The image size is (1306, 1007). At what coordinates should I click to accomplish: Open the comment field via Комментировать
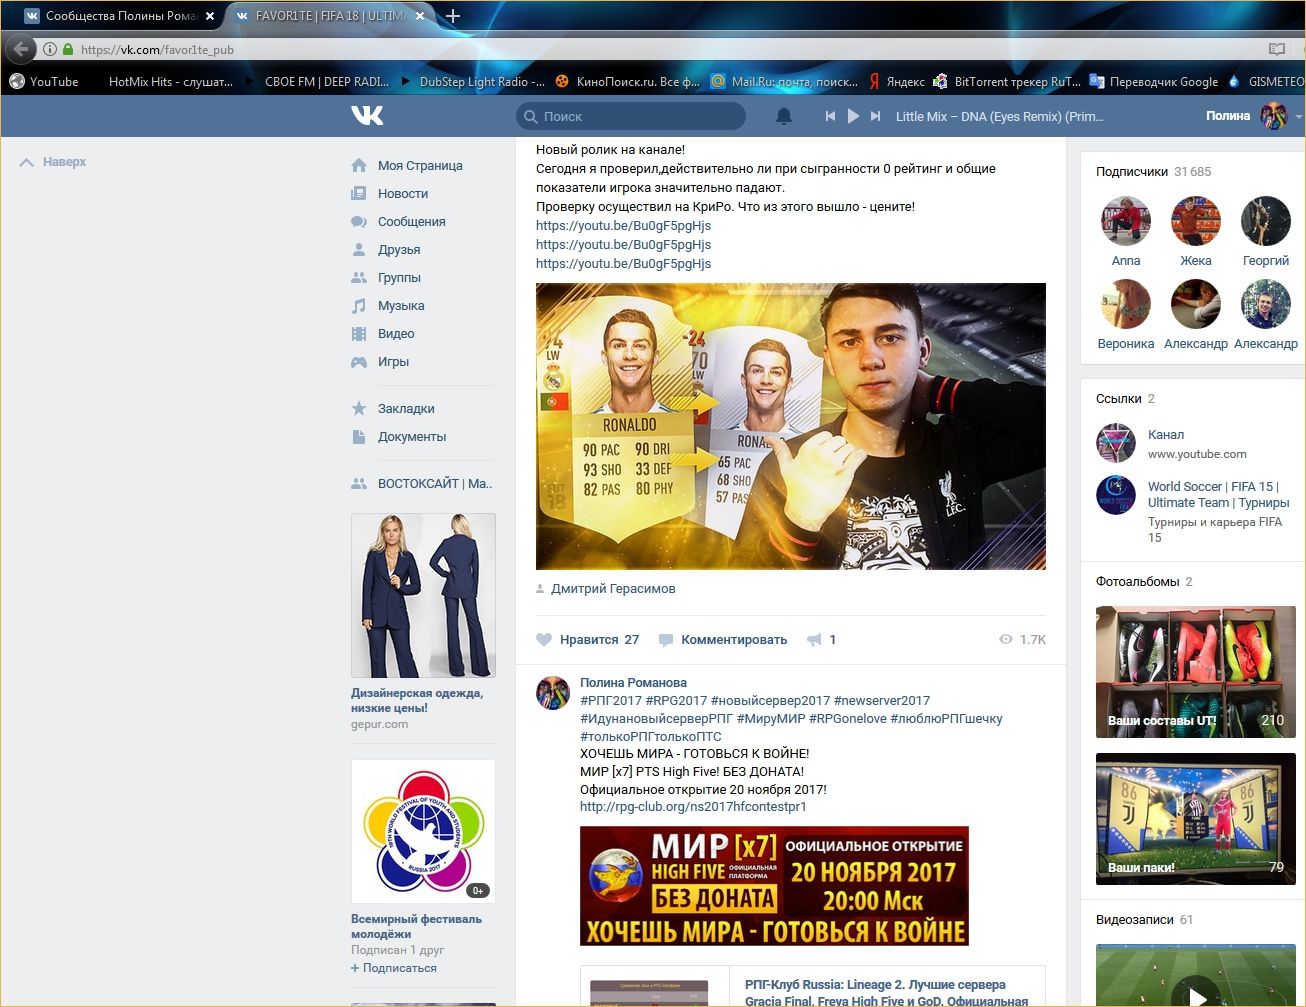point(733,640)
